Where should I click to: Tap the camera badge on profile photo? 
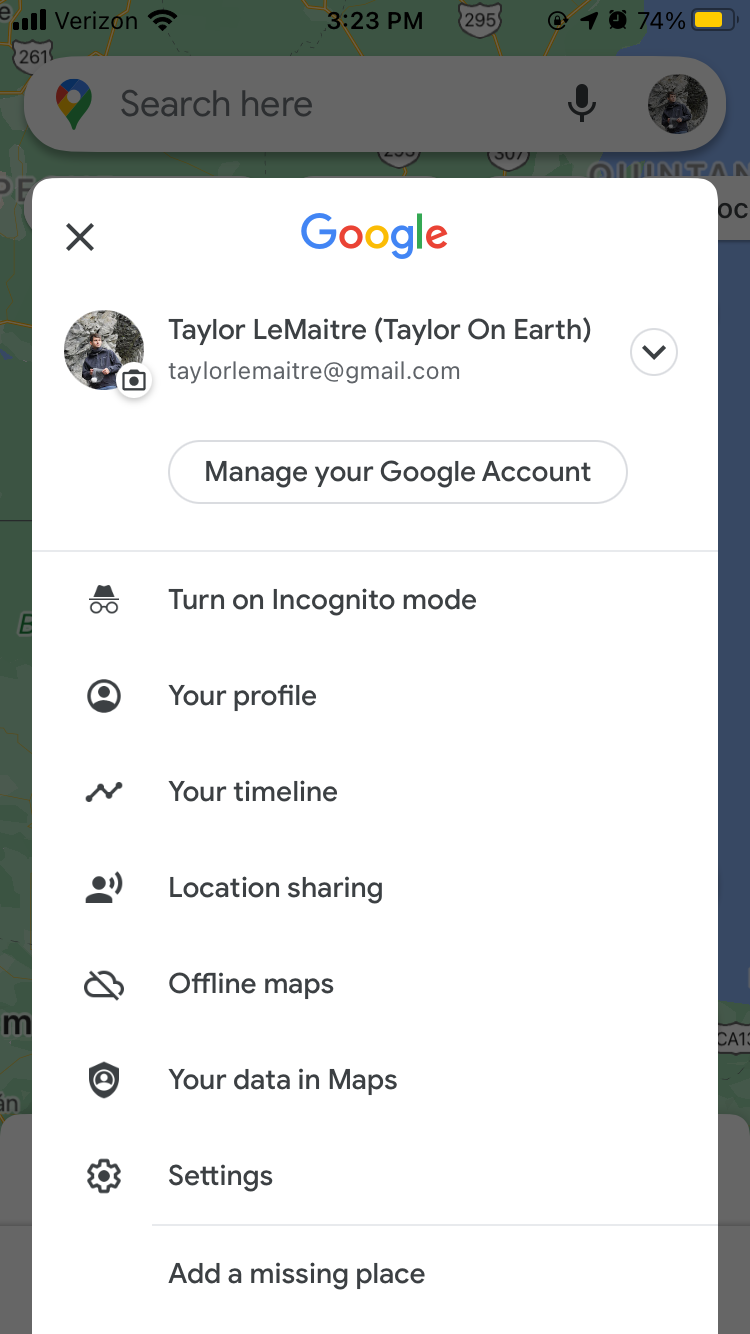tap(134, 381)
